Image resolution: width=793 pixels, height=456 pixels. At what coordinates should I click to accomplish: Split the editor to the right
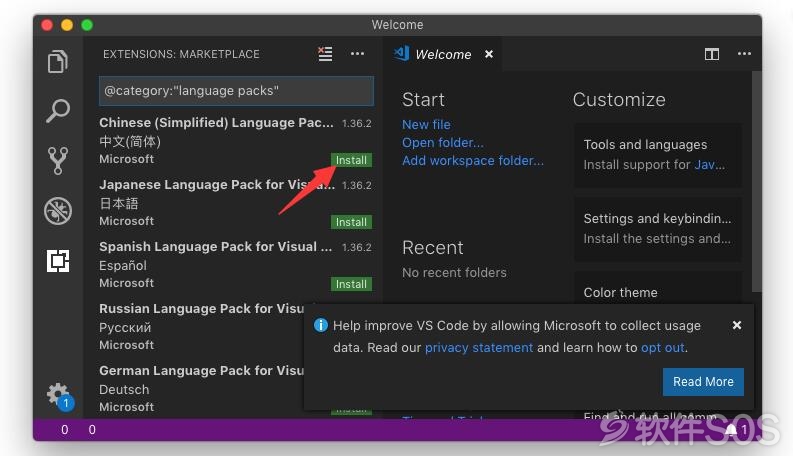(712, 54)
